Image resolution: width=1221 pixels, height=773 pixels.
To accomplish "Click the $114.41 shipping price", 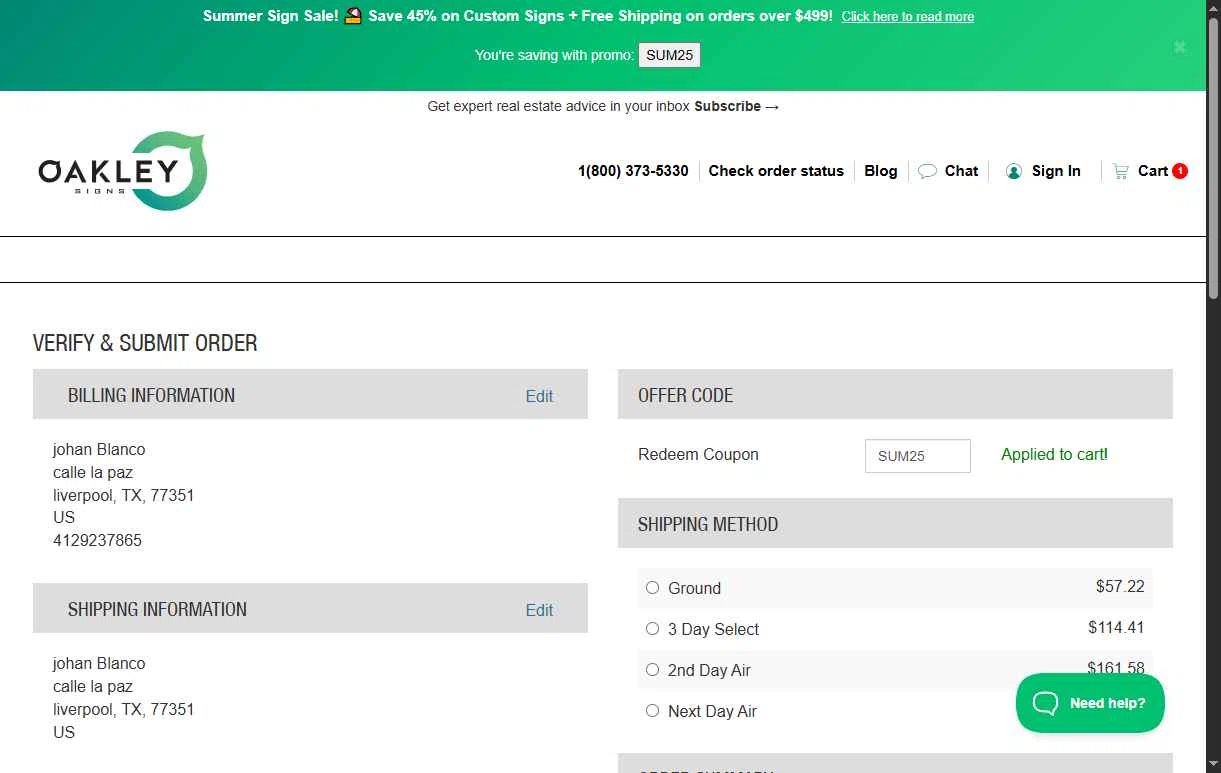I will (x=1116, y=627).
